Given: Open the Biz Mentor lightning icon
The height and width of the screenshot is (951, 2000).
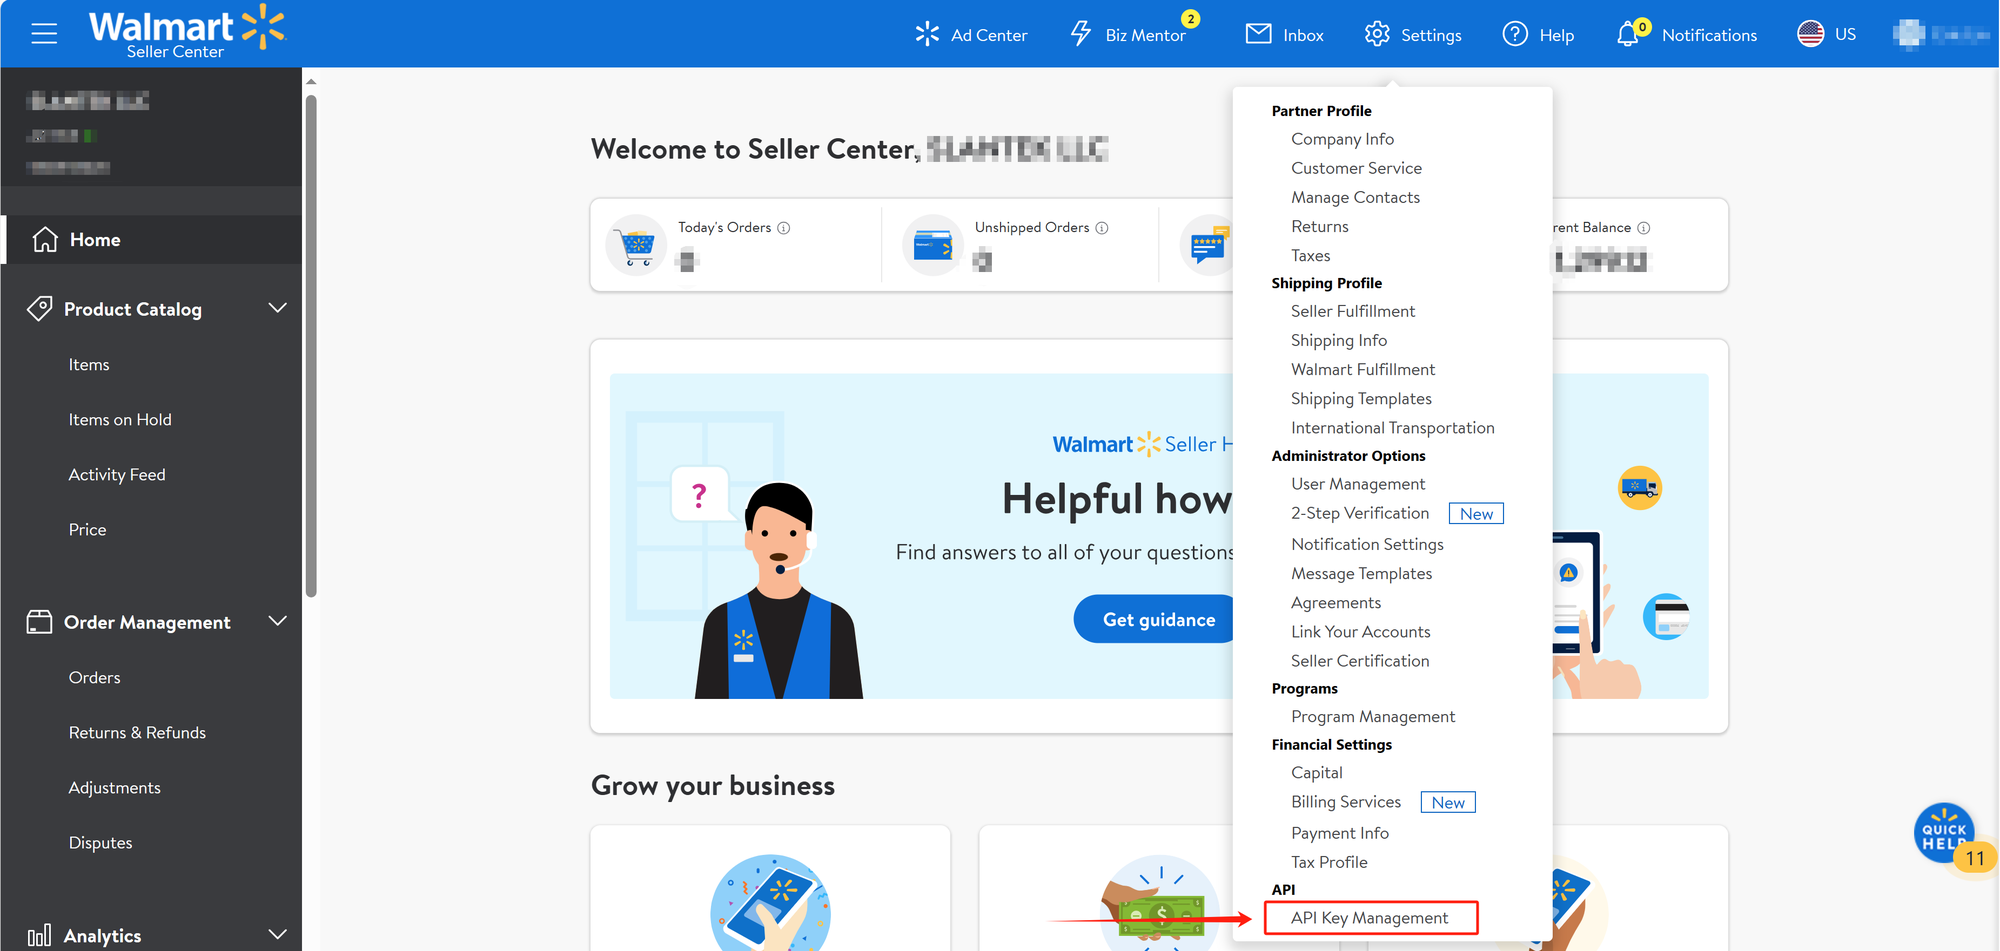Looking at the screenshot, I should tap(1081, 34).
